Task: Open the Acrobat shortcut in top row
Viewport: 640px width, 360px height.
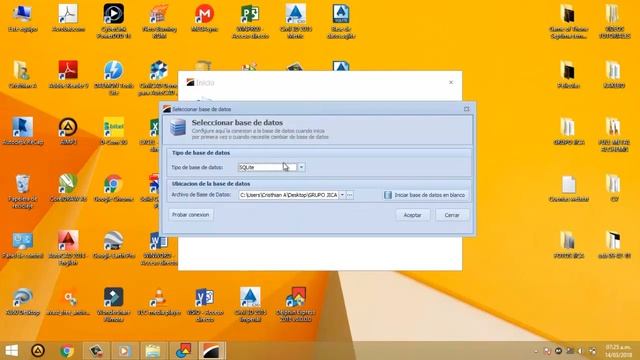Action: (x=68, y=18)
